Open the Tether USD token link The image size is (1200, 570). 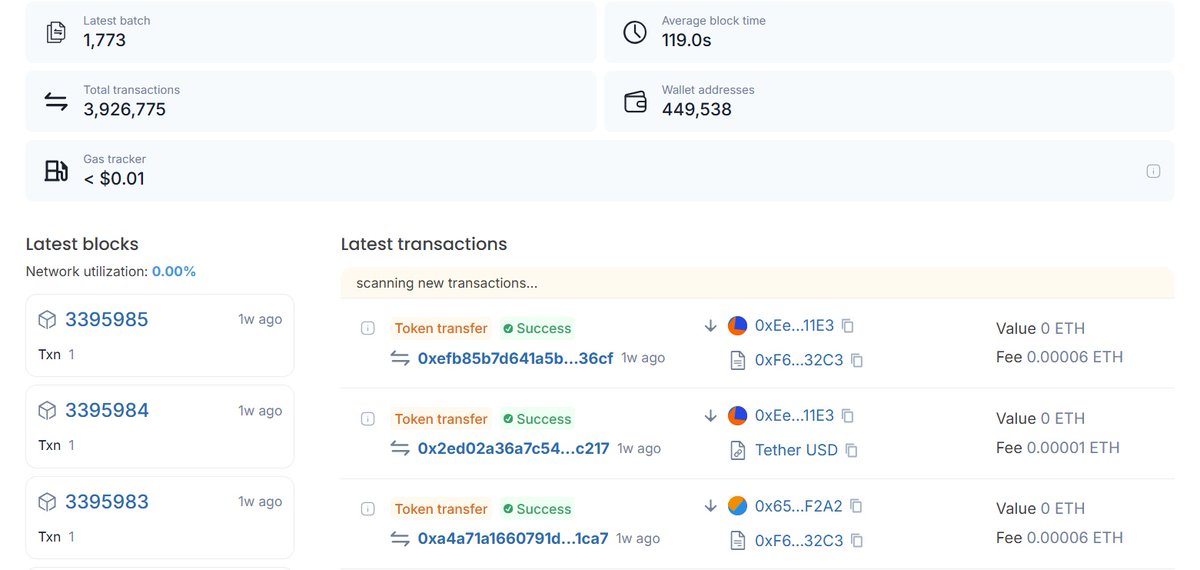point(796,450)
